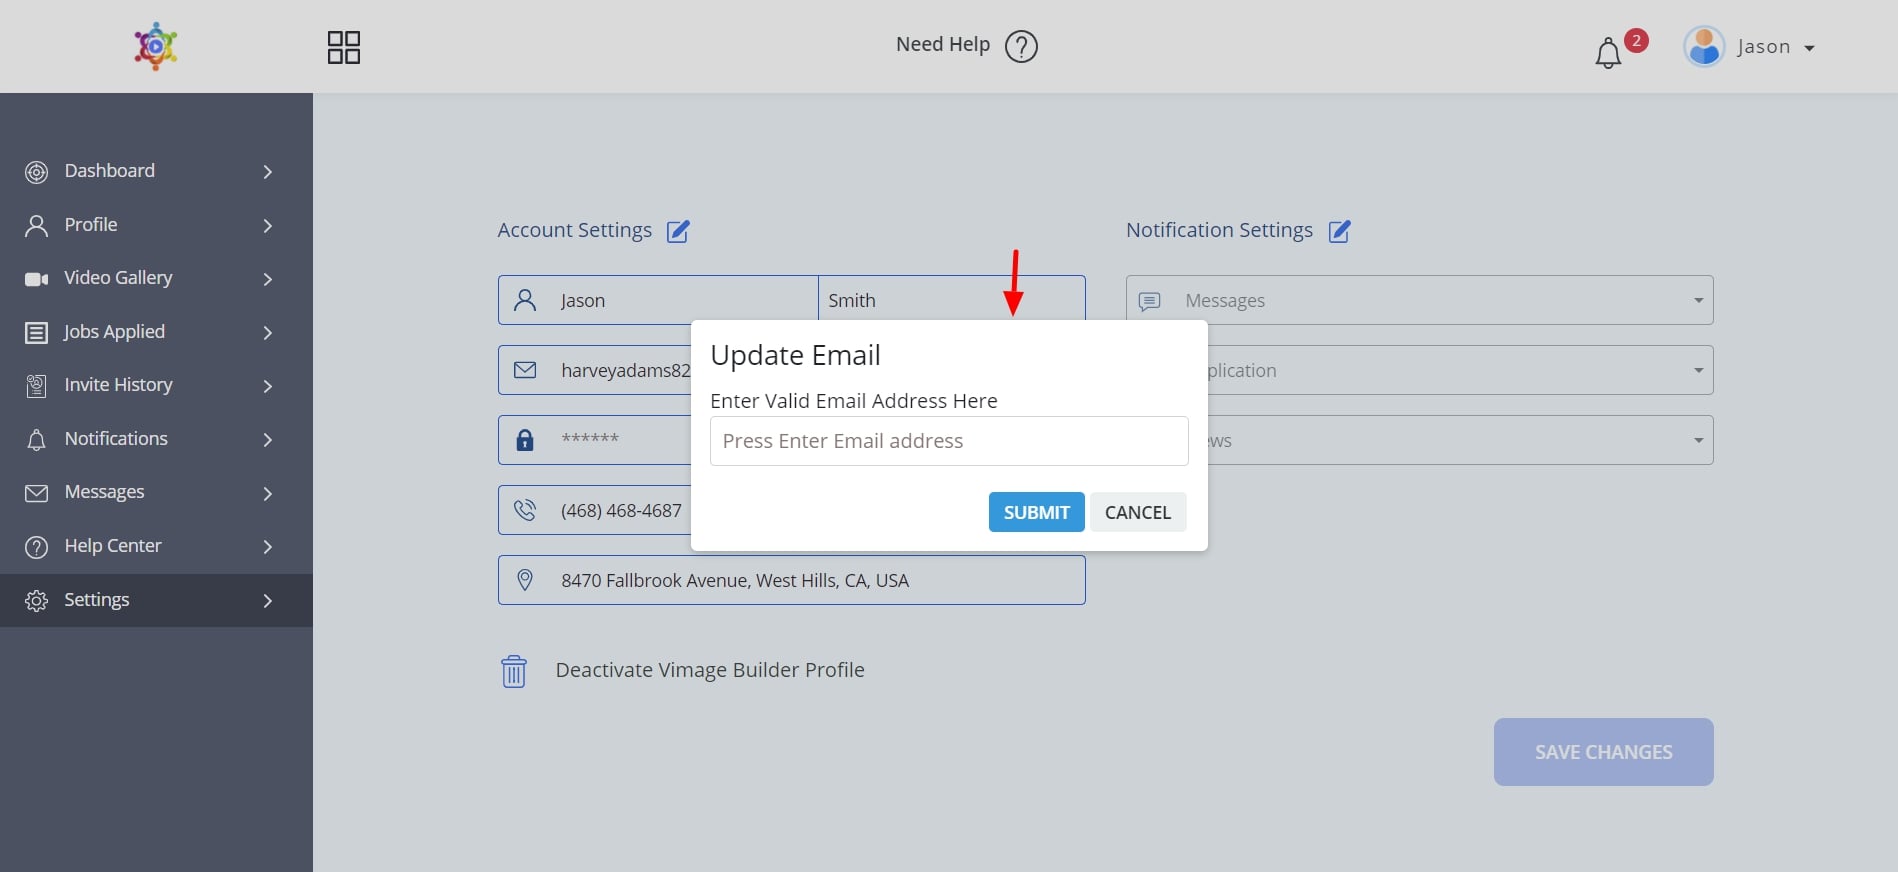
Task: Click the Need Help question mark icon
Action: 1021,46
